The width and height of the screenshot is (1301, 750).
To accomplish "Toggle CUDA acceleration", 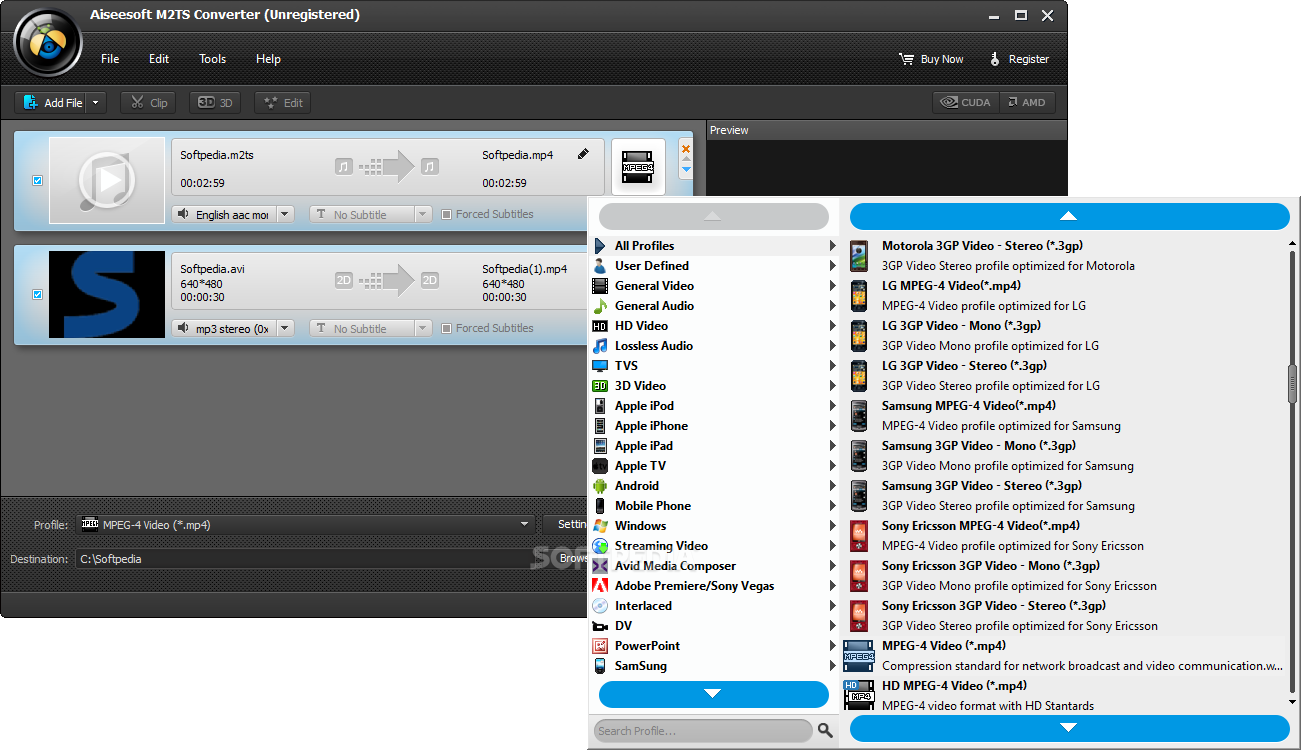I will pos(966,102).
